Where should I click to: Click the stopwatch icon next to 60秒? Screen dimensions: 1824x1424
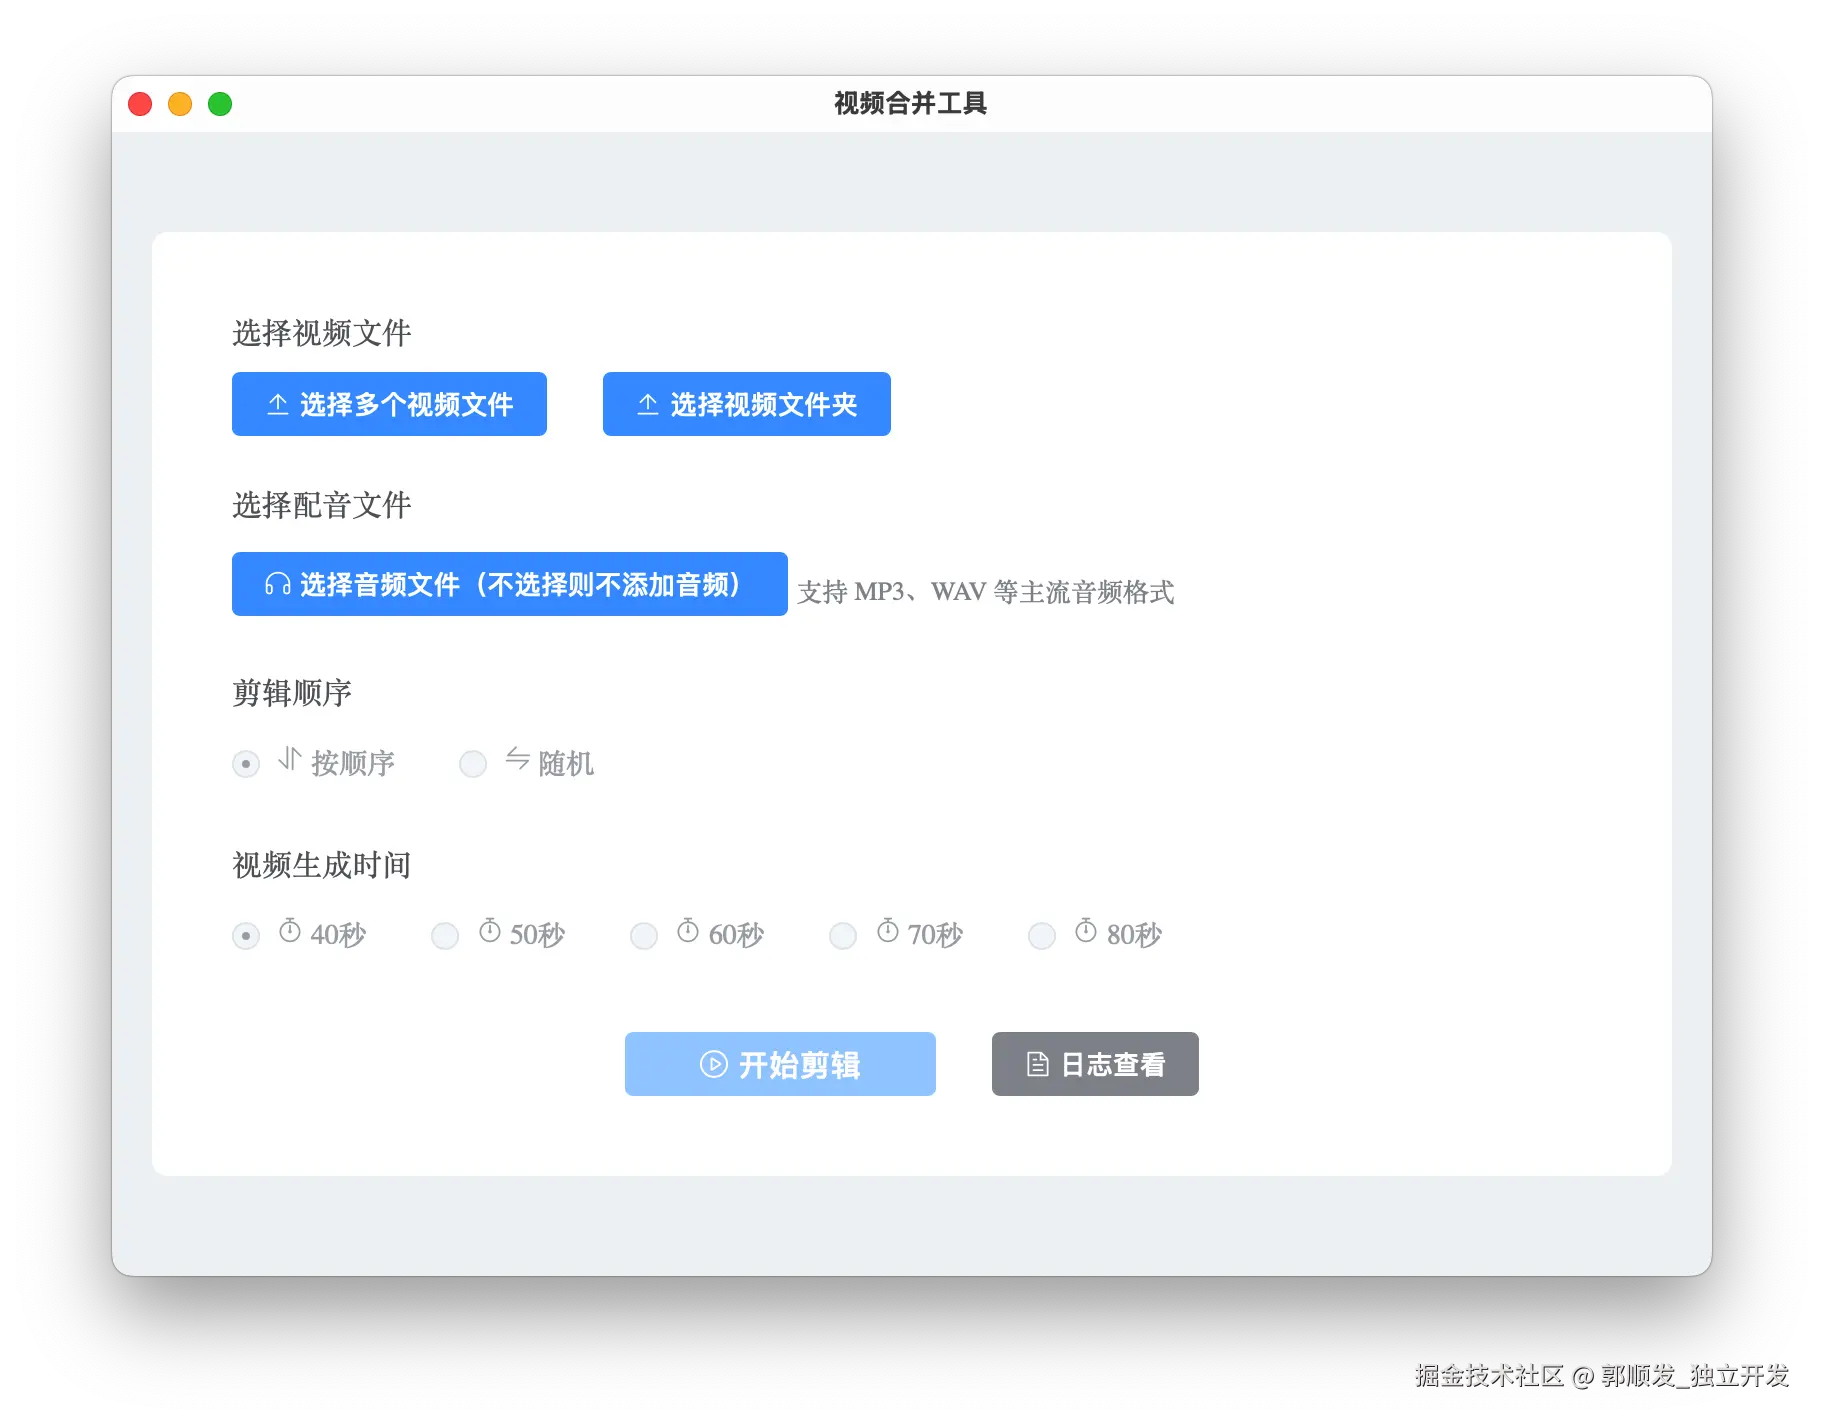coord(687,933)
